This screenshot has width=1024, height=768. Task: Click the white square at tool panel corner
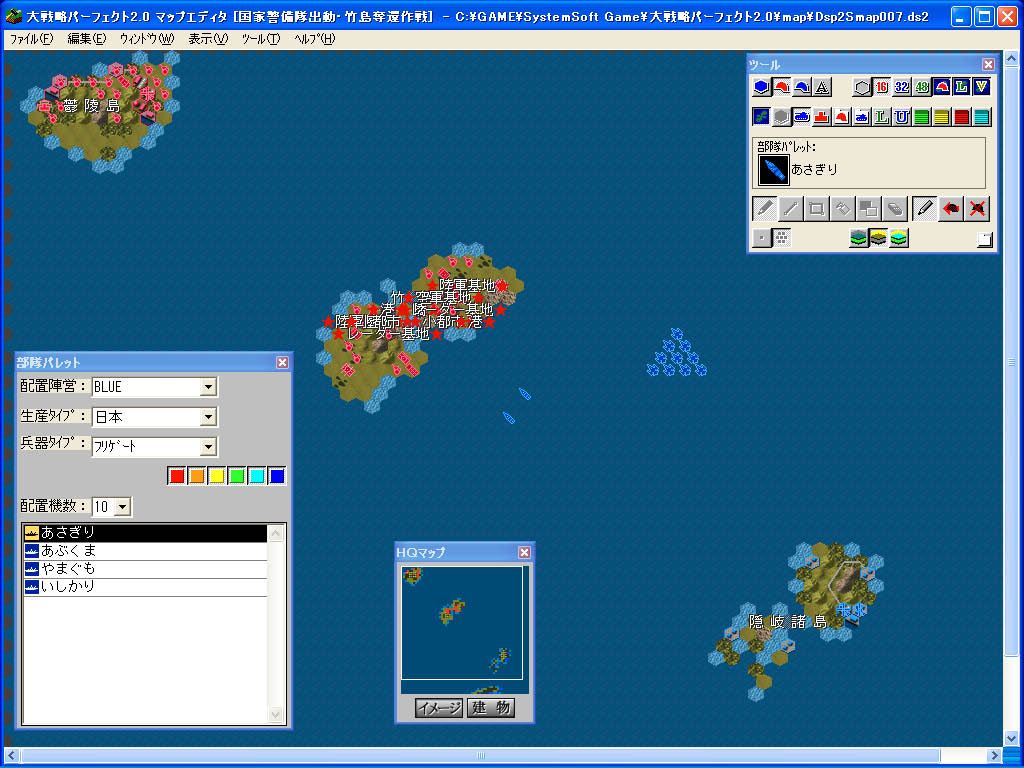pyautogui.click(x=984, y=240)
